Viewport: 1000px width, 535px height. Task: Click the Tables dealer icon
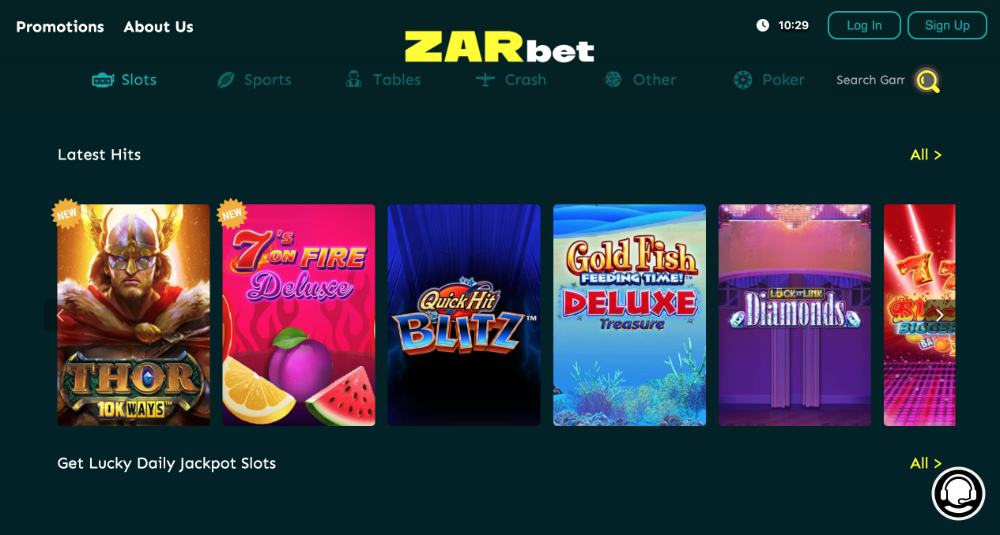click(353, 80)
